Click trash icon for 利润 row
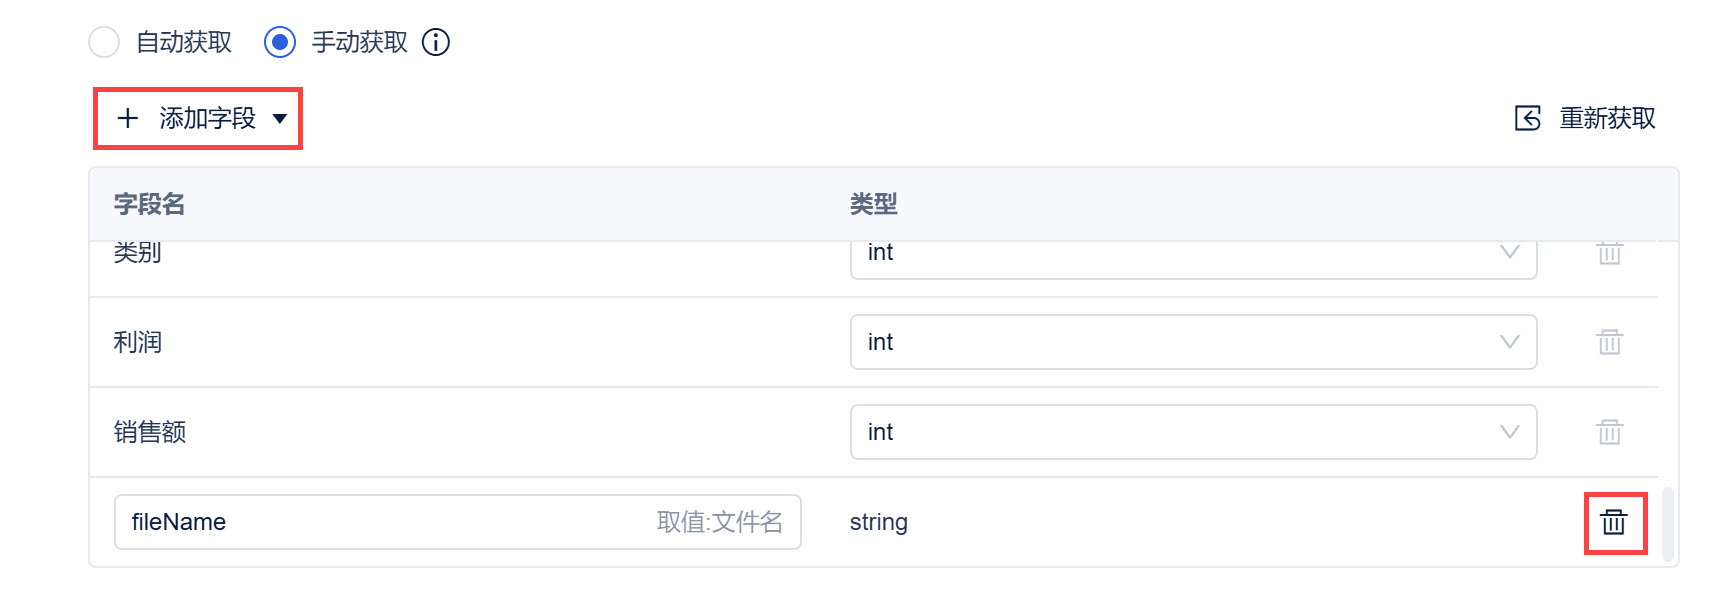 (x=1609, y=342)
